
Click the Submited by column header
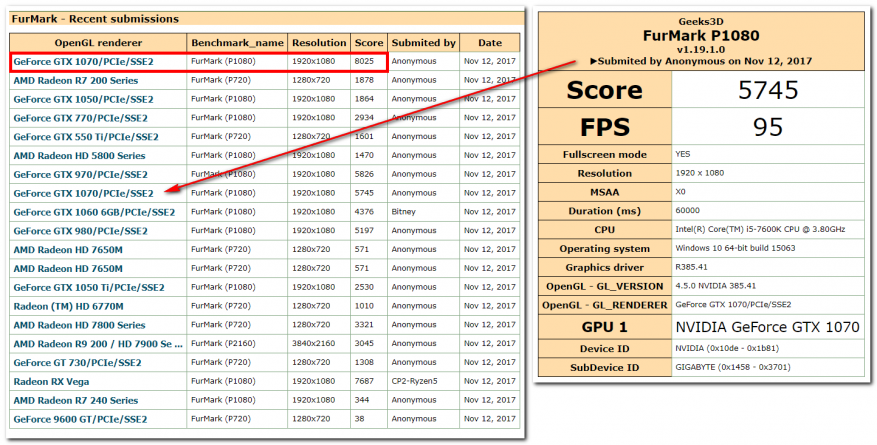(424, 43)
